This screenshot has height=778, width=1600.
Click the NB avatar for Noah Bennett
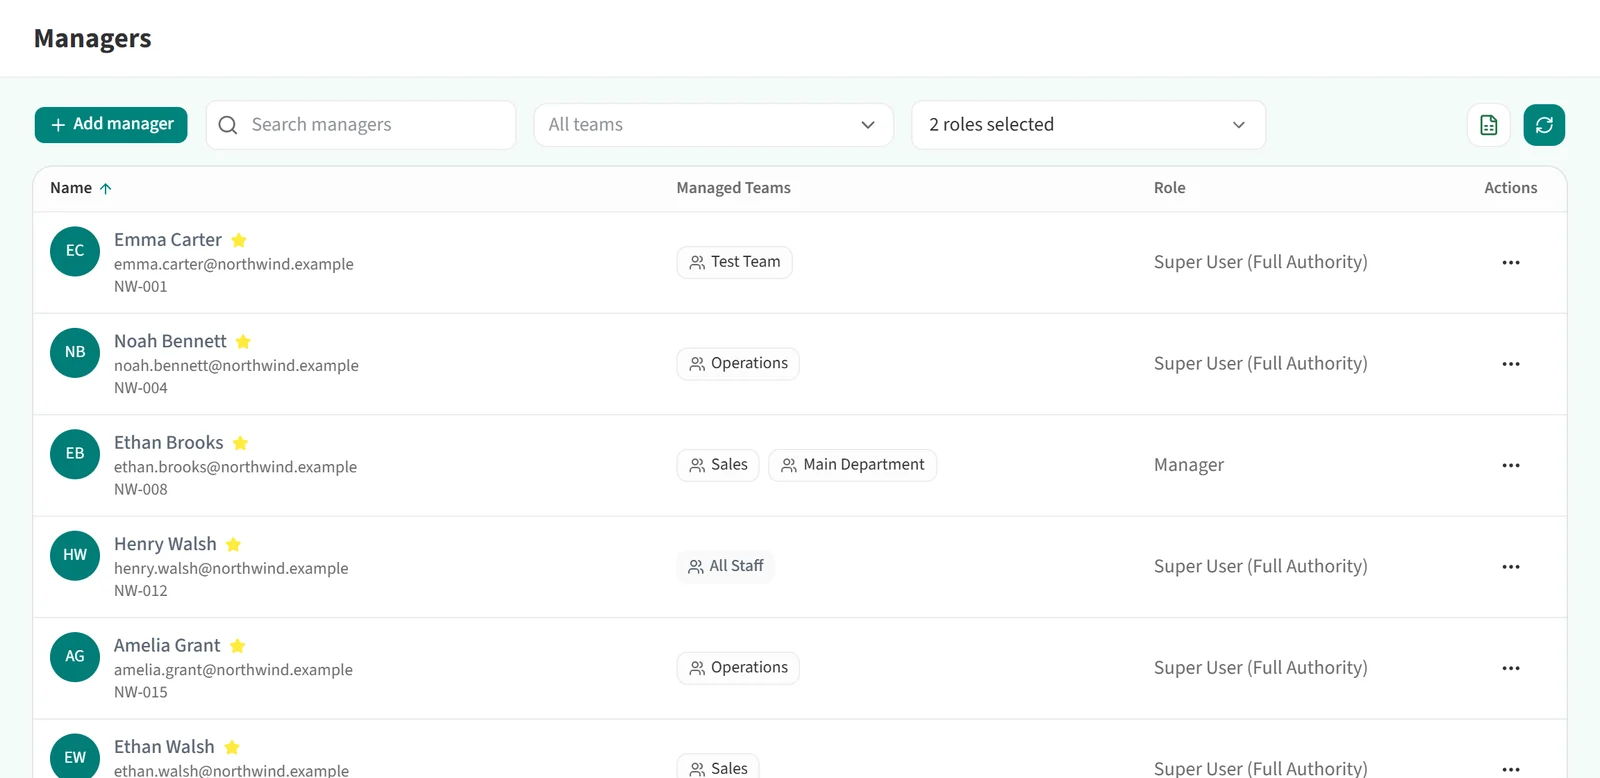(75, 352)
